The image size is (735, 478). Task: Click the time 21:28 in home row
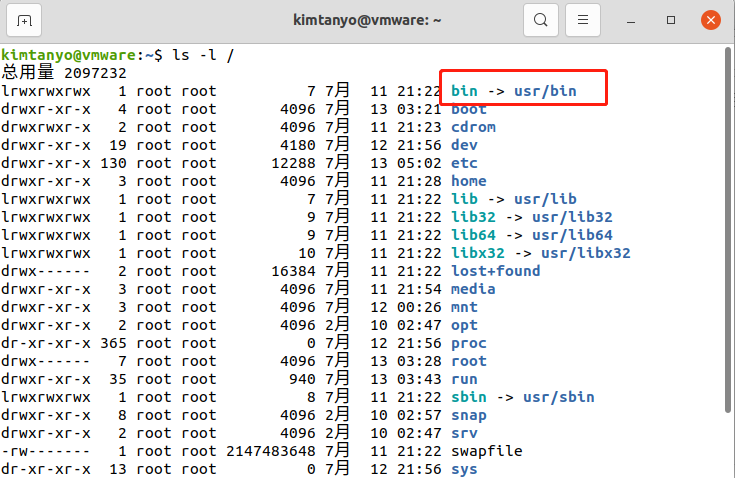point(420,181)
